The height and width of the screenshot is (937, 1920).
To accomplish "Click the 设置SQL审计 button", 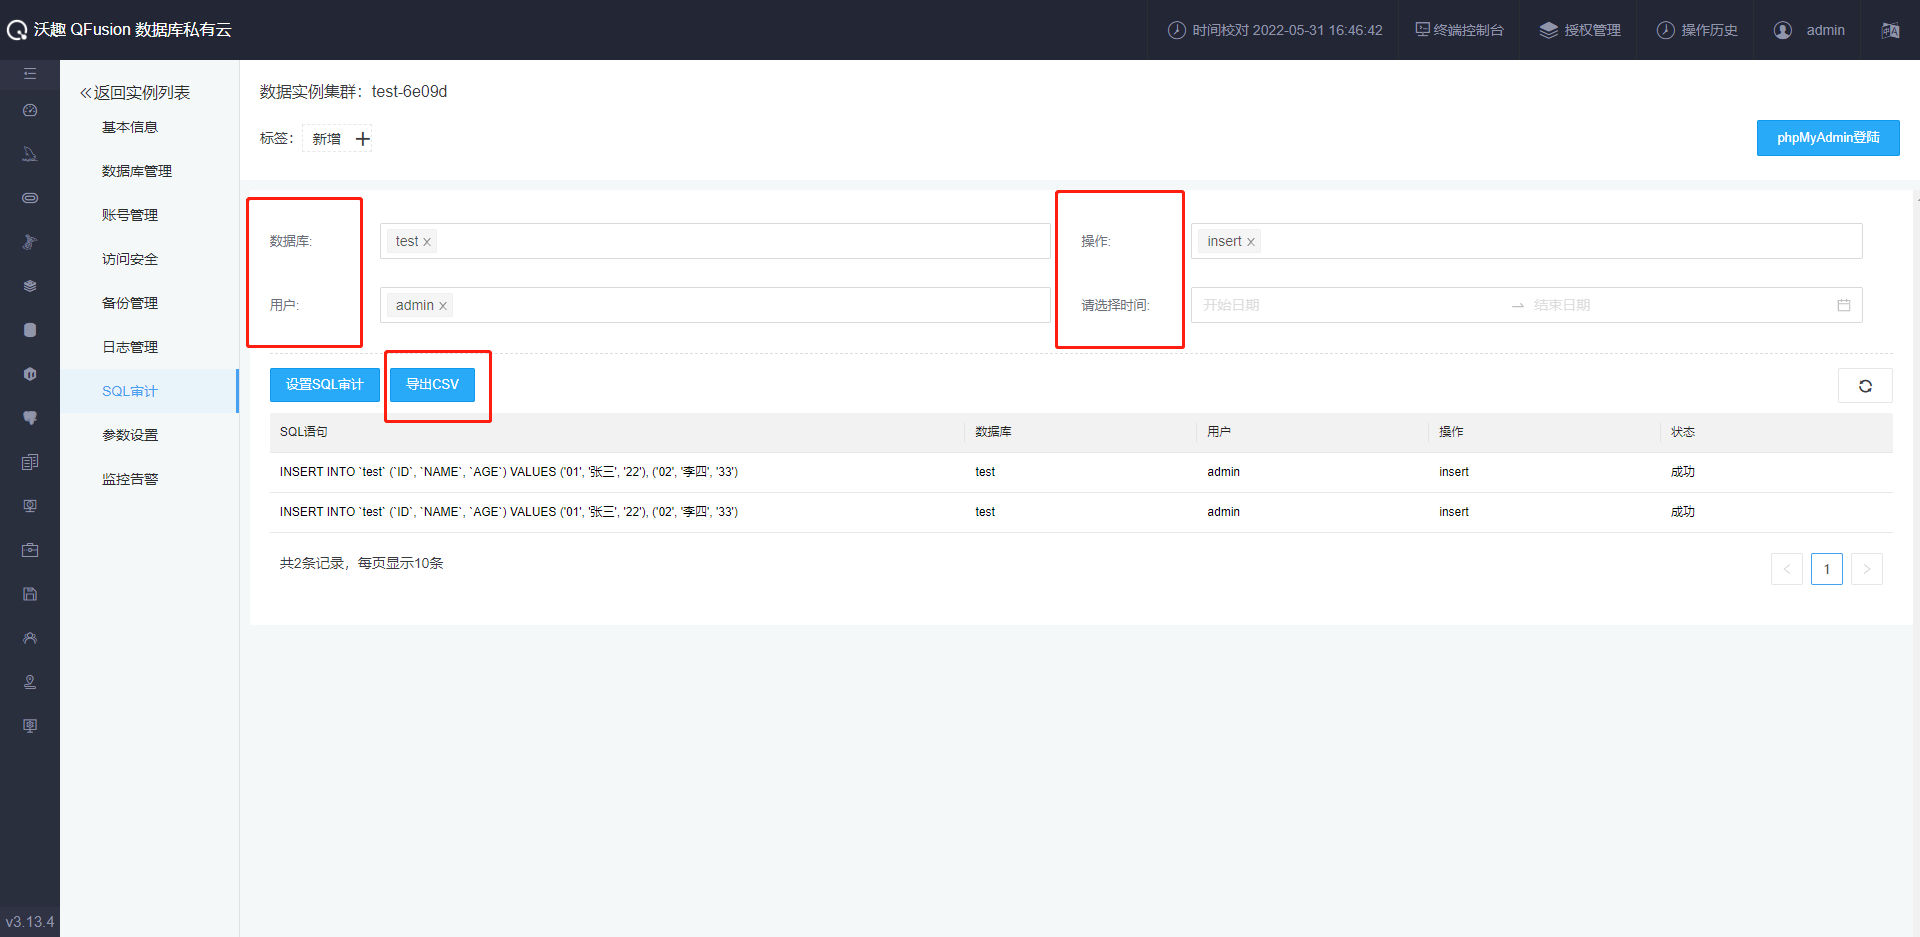I will [x=324, y=384].
